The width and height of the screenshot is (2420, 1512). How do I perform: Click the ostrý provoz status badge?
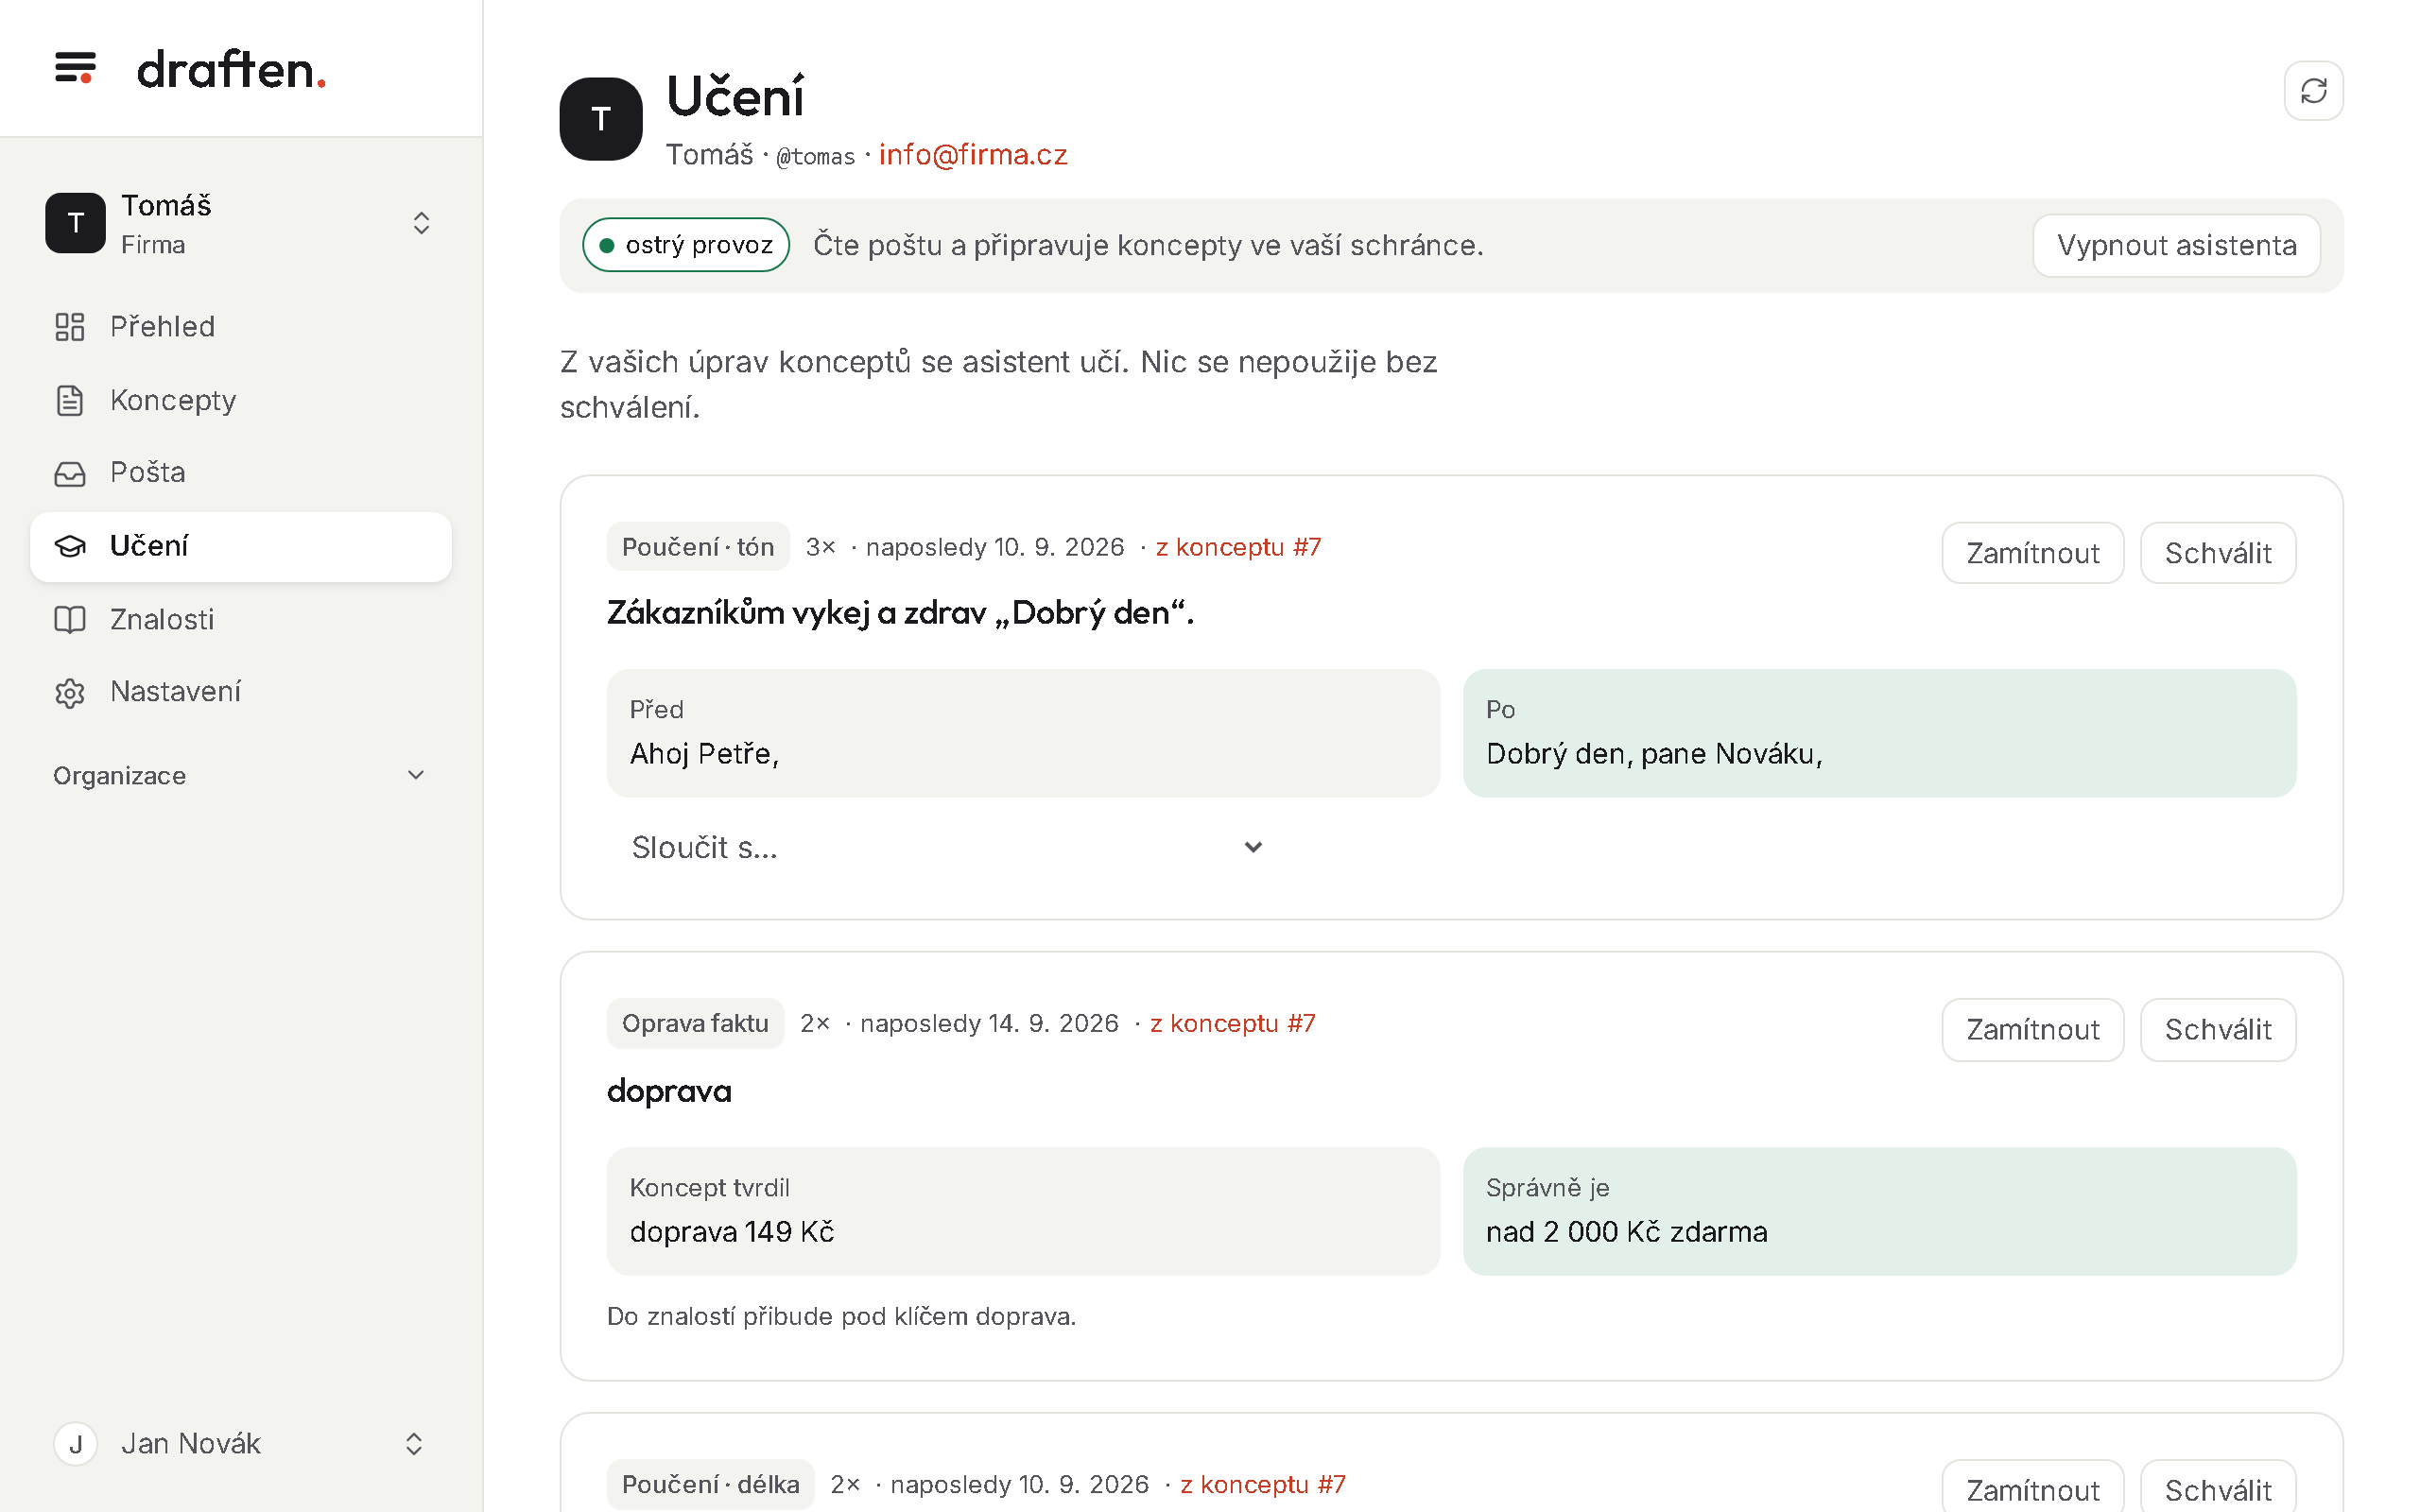point(686,245)
